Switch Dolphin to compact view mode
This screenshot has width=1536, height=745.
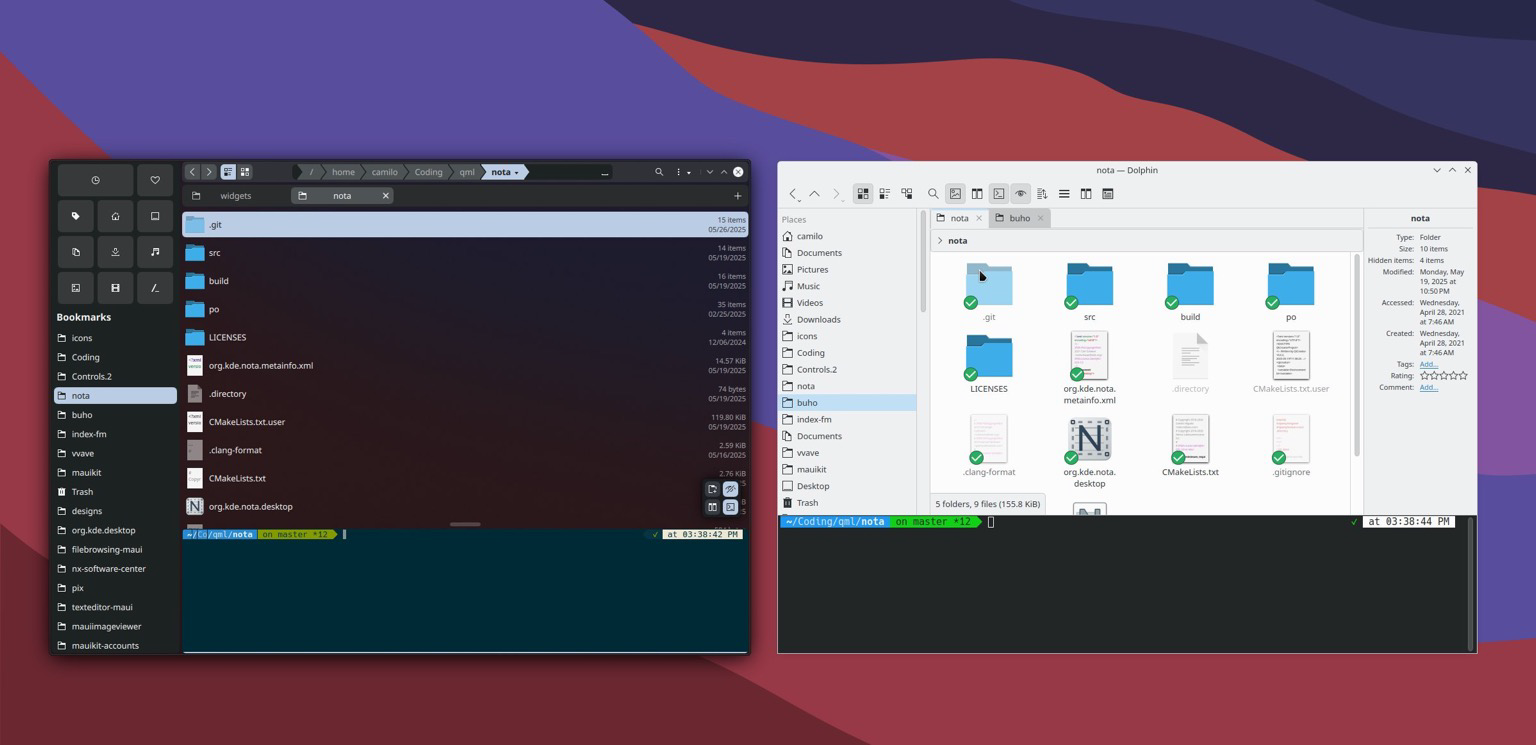pyautogui.click(x=885, y=194)
